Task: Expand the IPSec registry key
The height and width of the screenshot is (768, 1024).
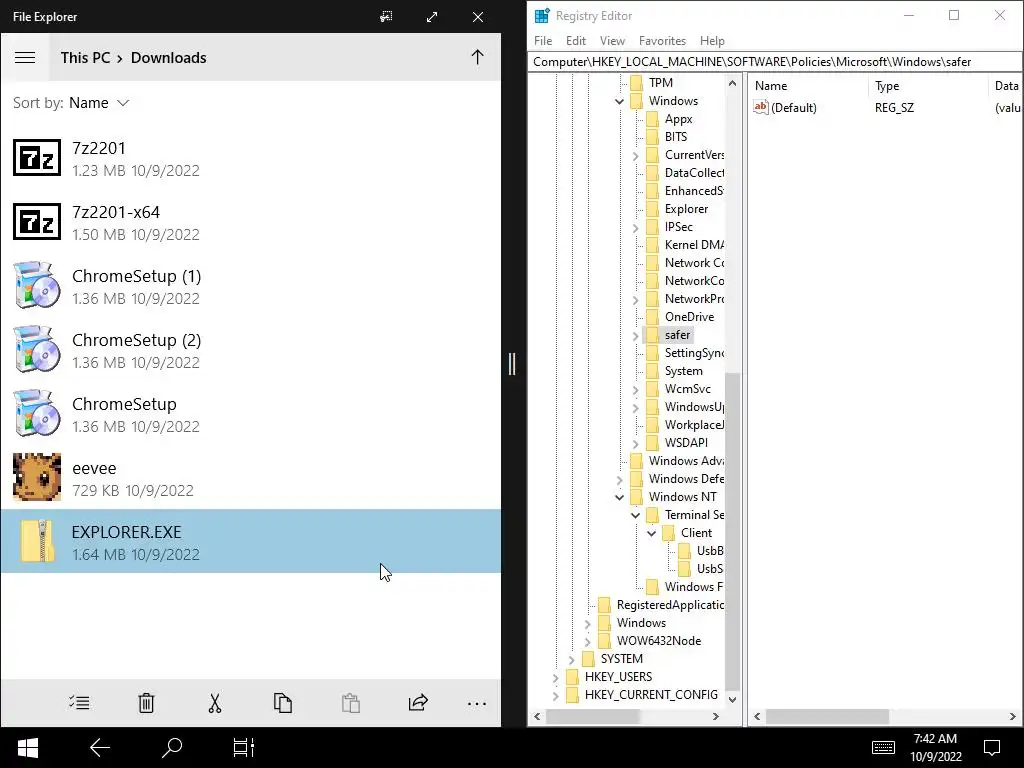Action: [635, 227]
